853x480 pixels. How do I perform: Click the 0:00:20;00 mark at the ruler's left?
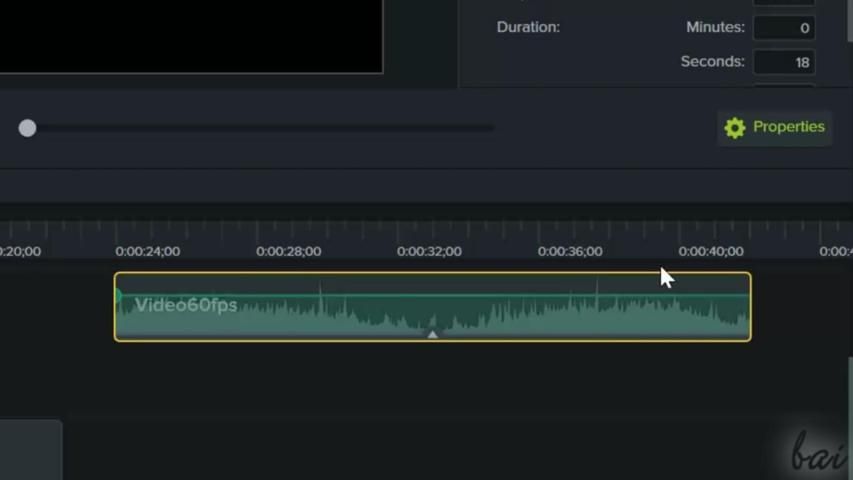20,251
